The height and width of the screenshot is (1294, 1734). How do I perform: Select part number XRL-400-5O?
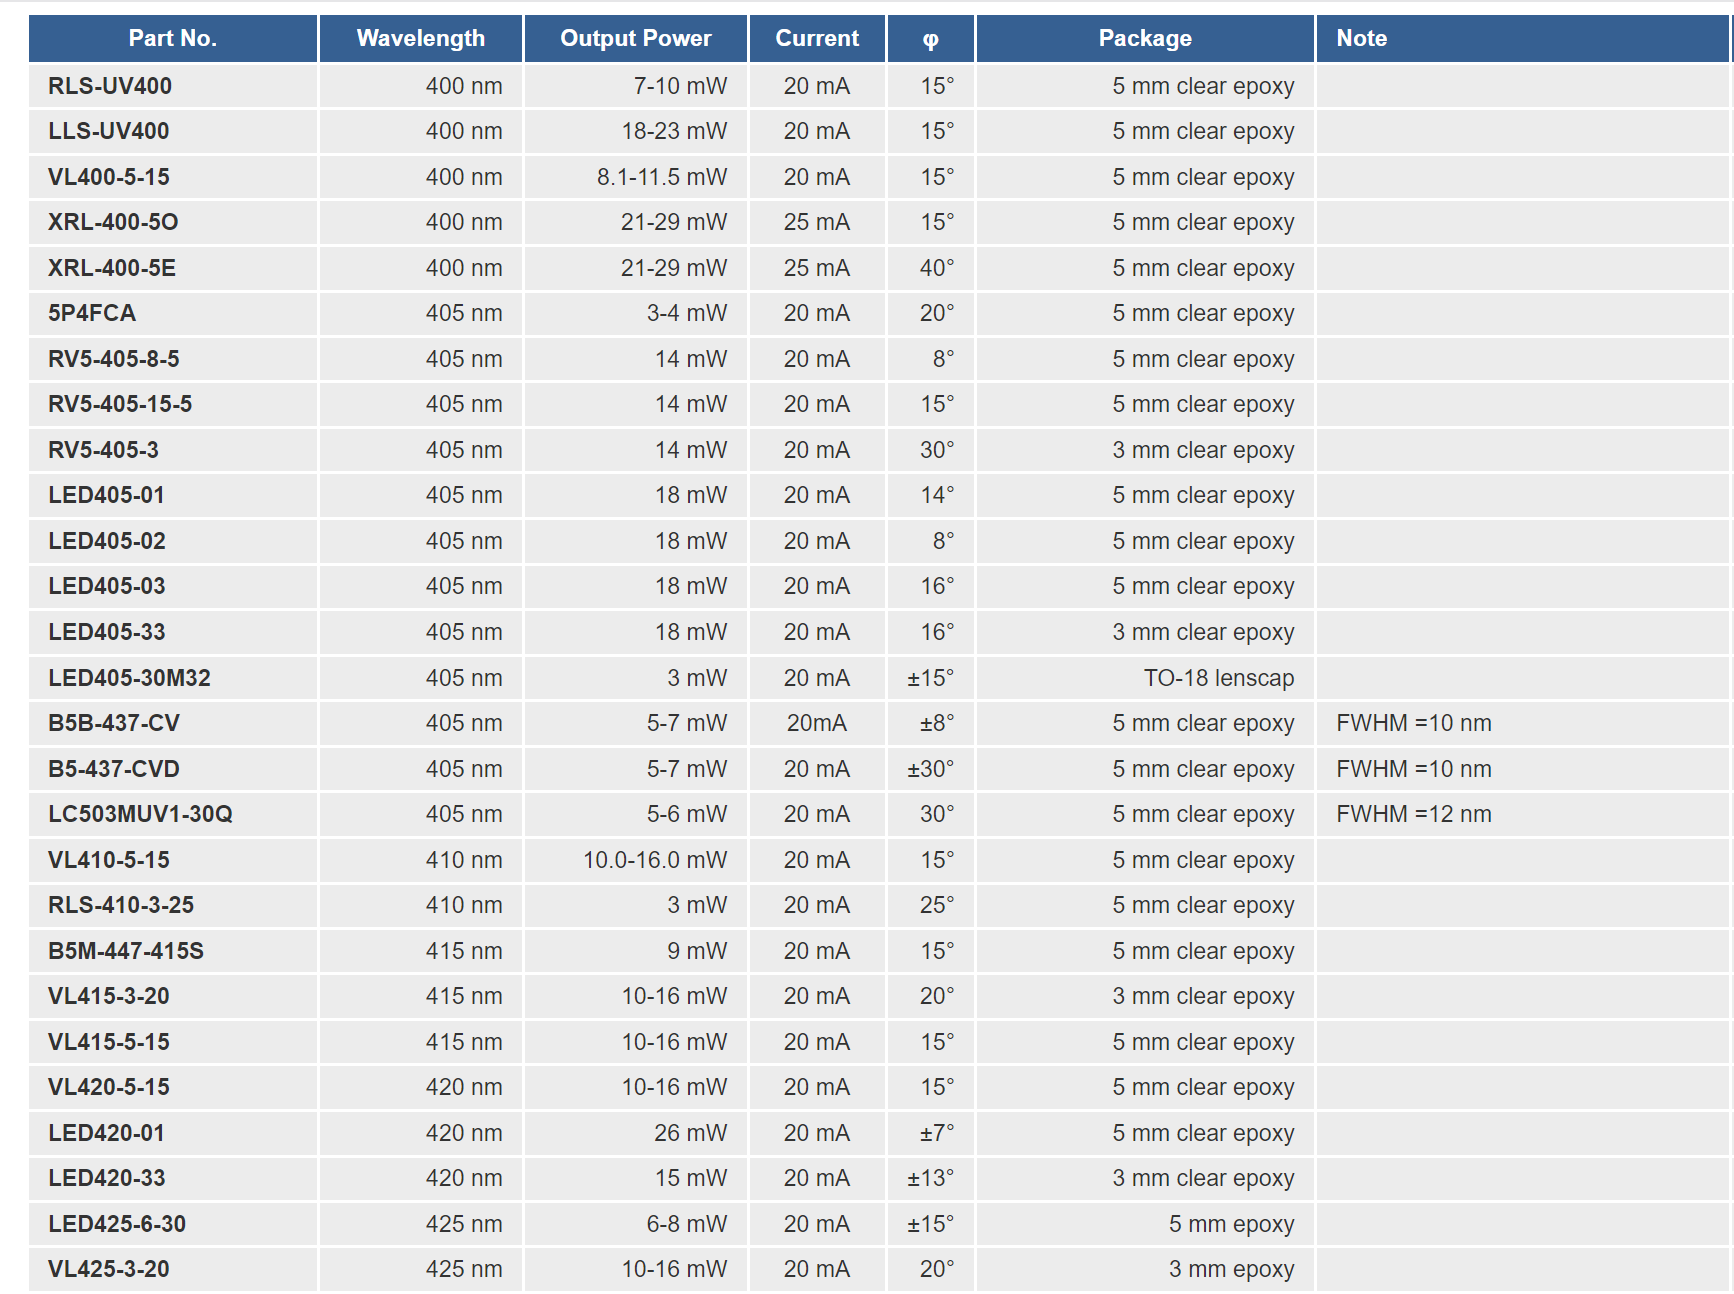[113, 222]
